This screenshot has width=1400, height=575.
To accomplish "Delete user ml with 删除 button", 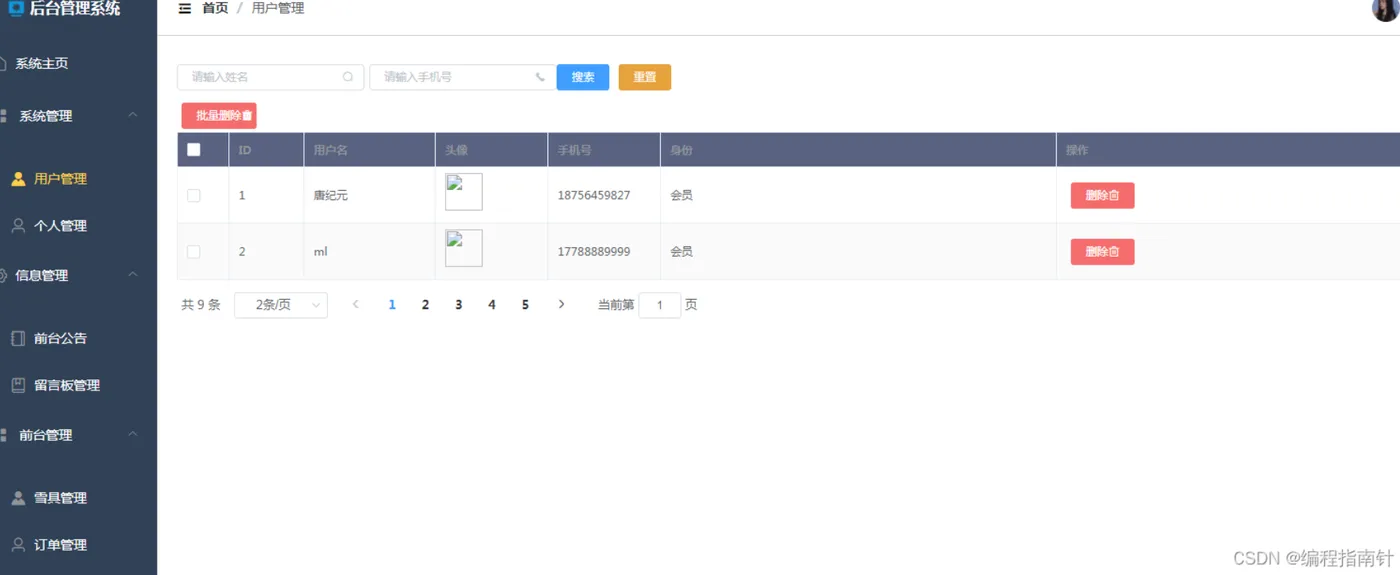I will point(1102,252).
